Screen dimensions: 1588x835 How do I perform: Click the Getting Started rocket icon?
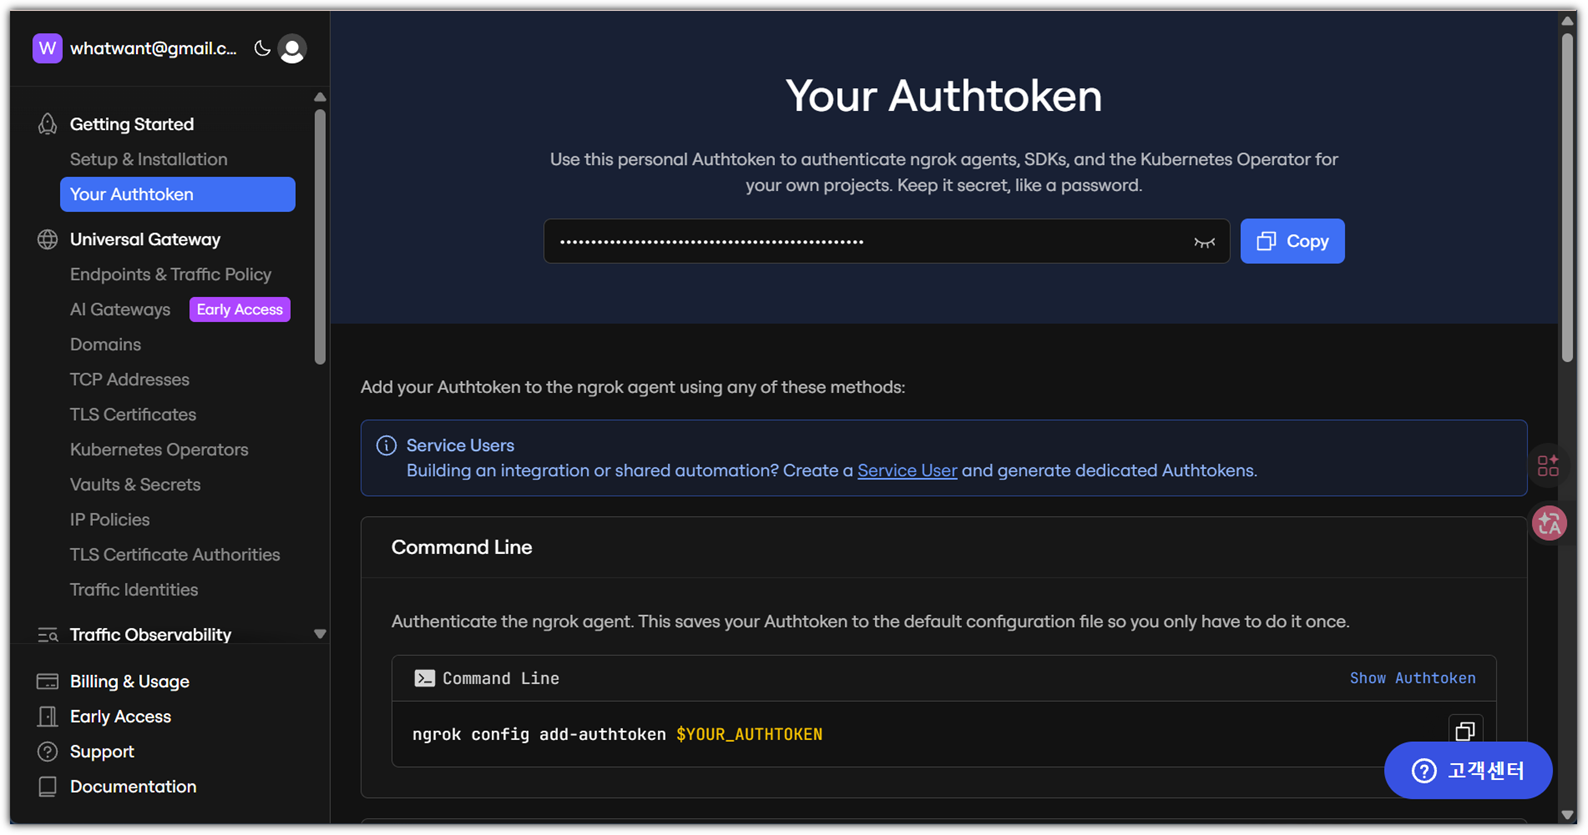pos(47,124)
